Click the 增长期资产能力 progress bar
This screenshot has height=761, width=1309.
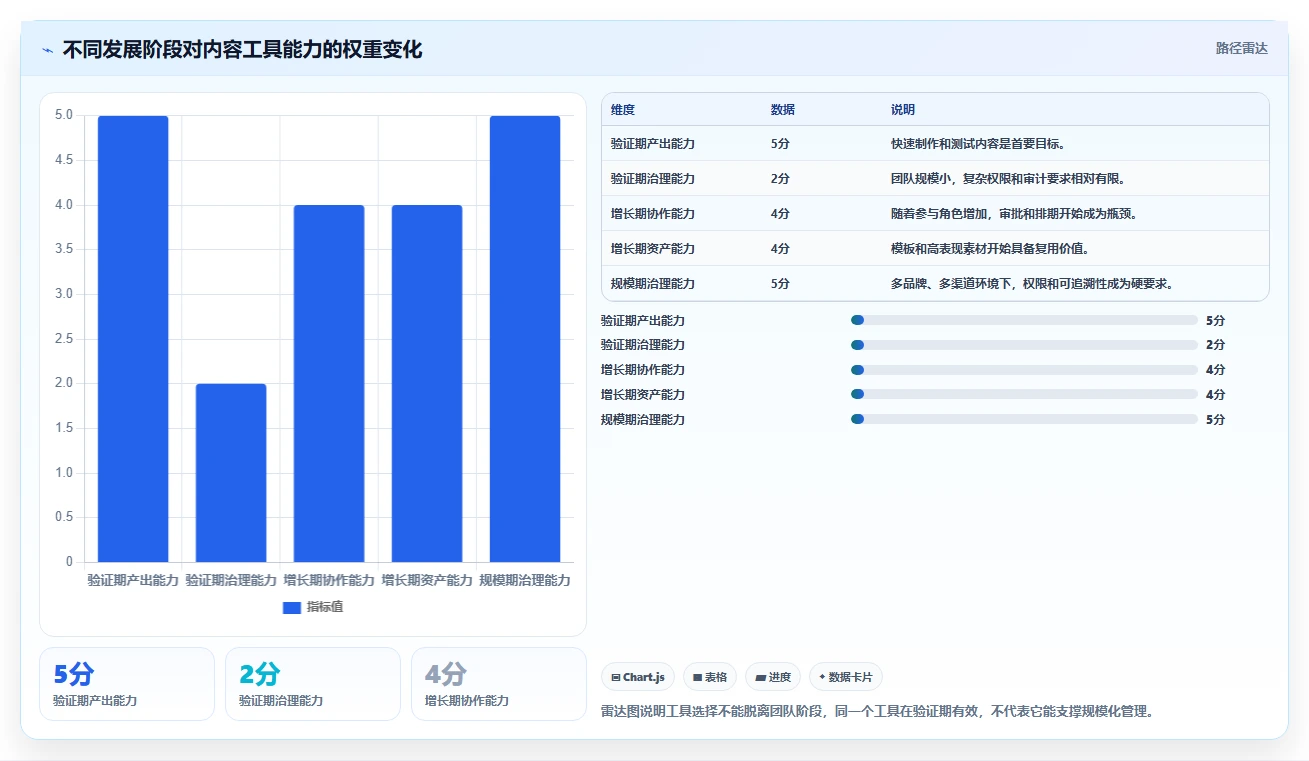tap(1024, 395)
